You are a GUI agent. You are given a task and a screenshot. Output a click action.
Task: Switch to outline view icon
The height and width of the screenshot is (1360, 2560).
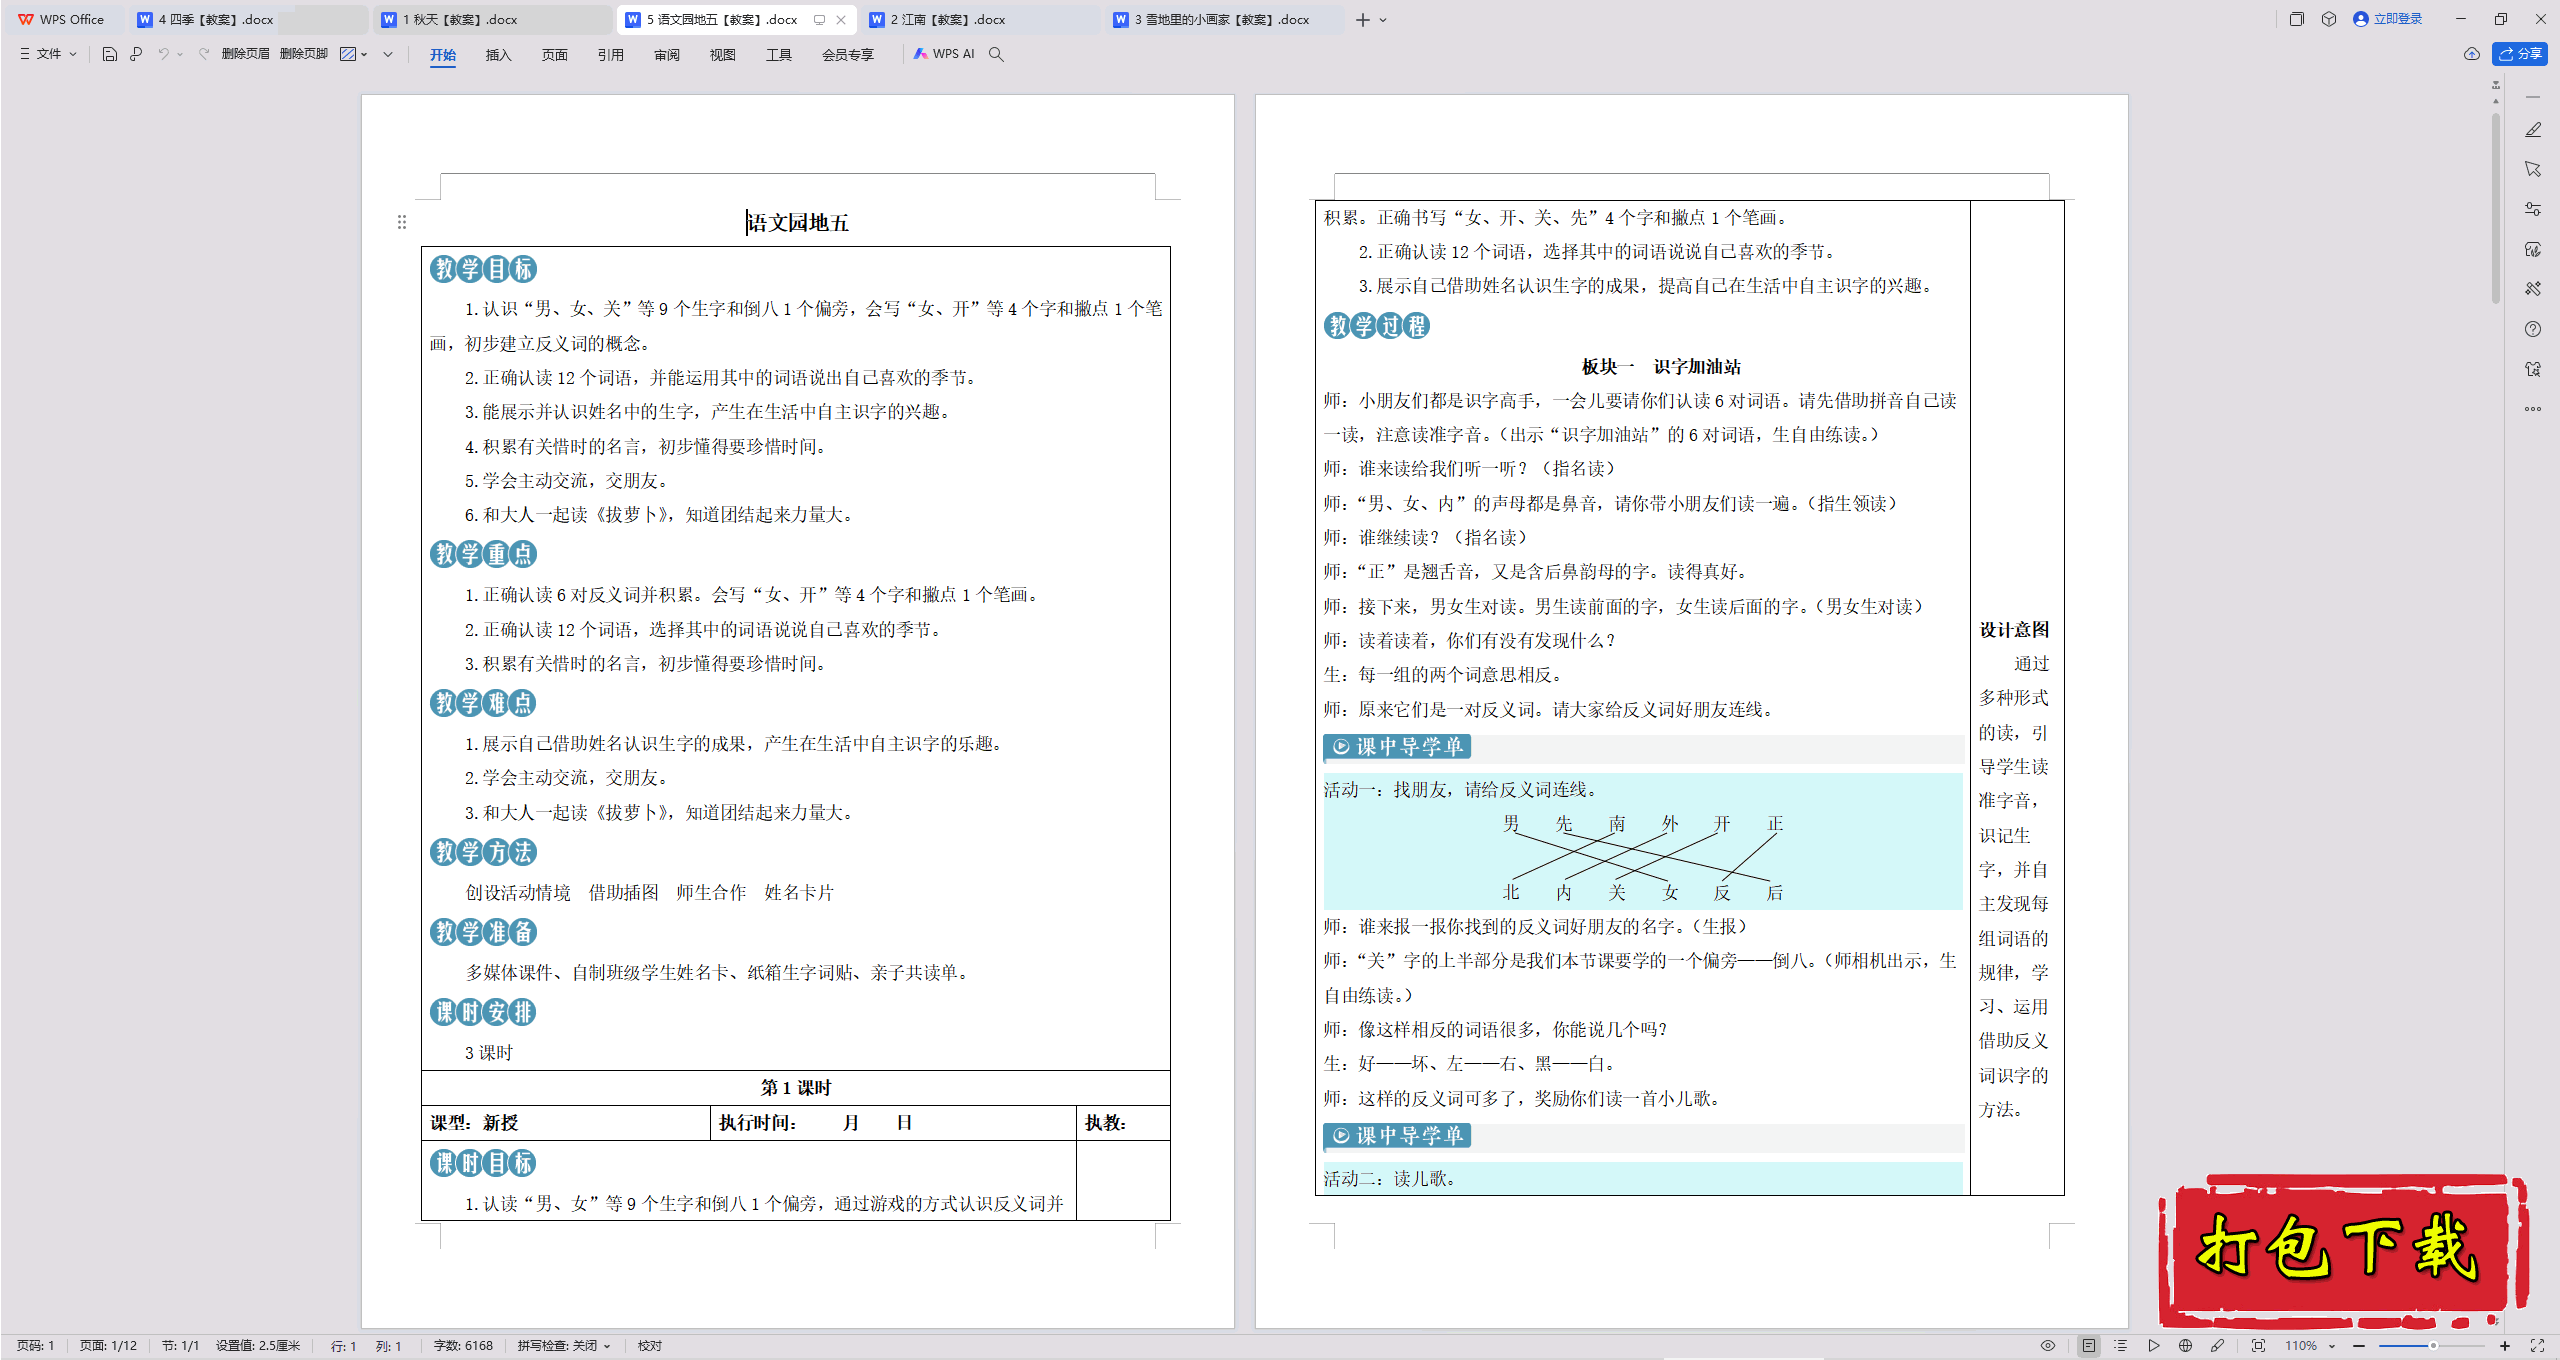coord(2121,1346)
